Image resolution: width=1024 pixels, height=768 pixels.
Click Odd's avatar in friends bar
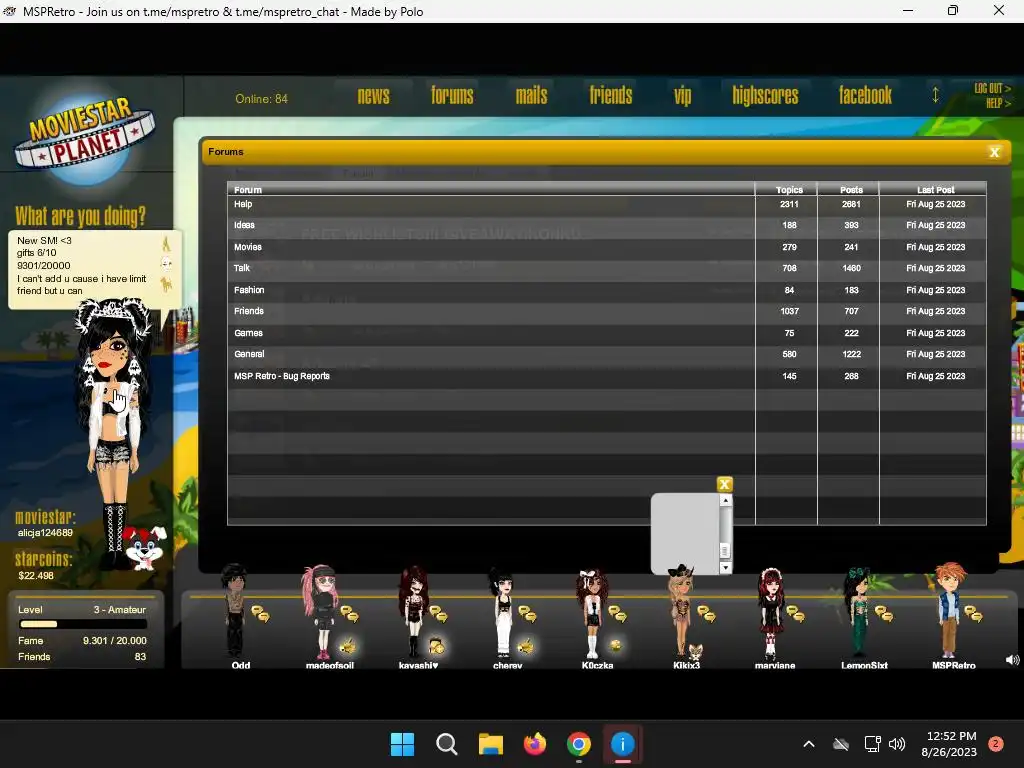pyautogui.click(x=234, y=611)
